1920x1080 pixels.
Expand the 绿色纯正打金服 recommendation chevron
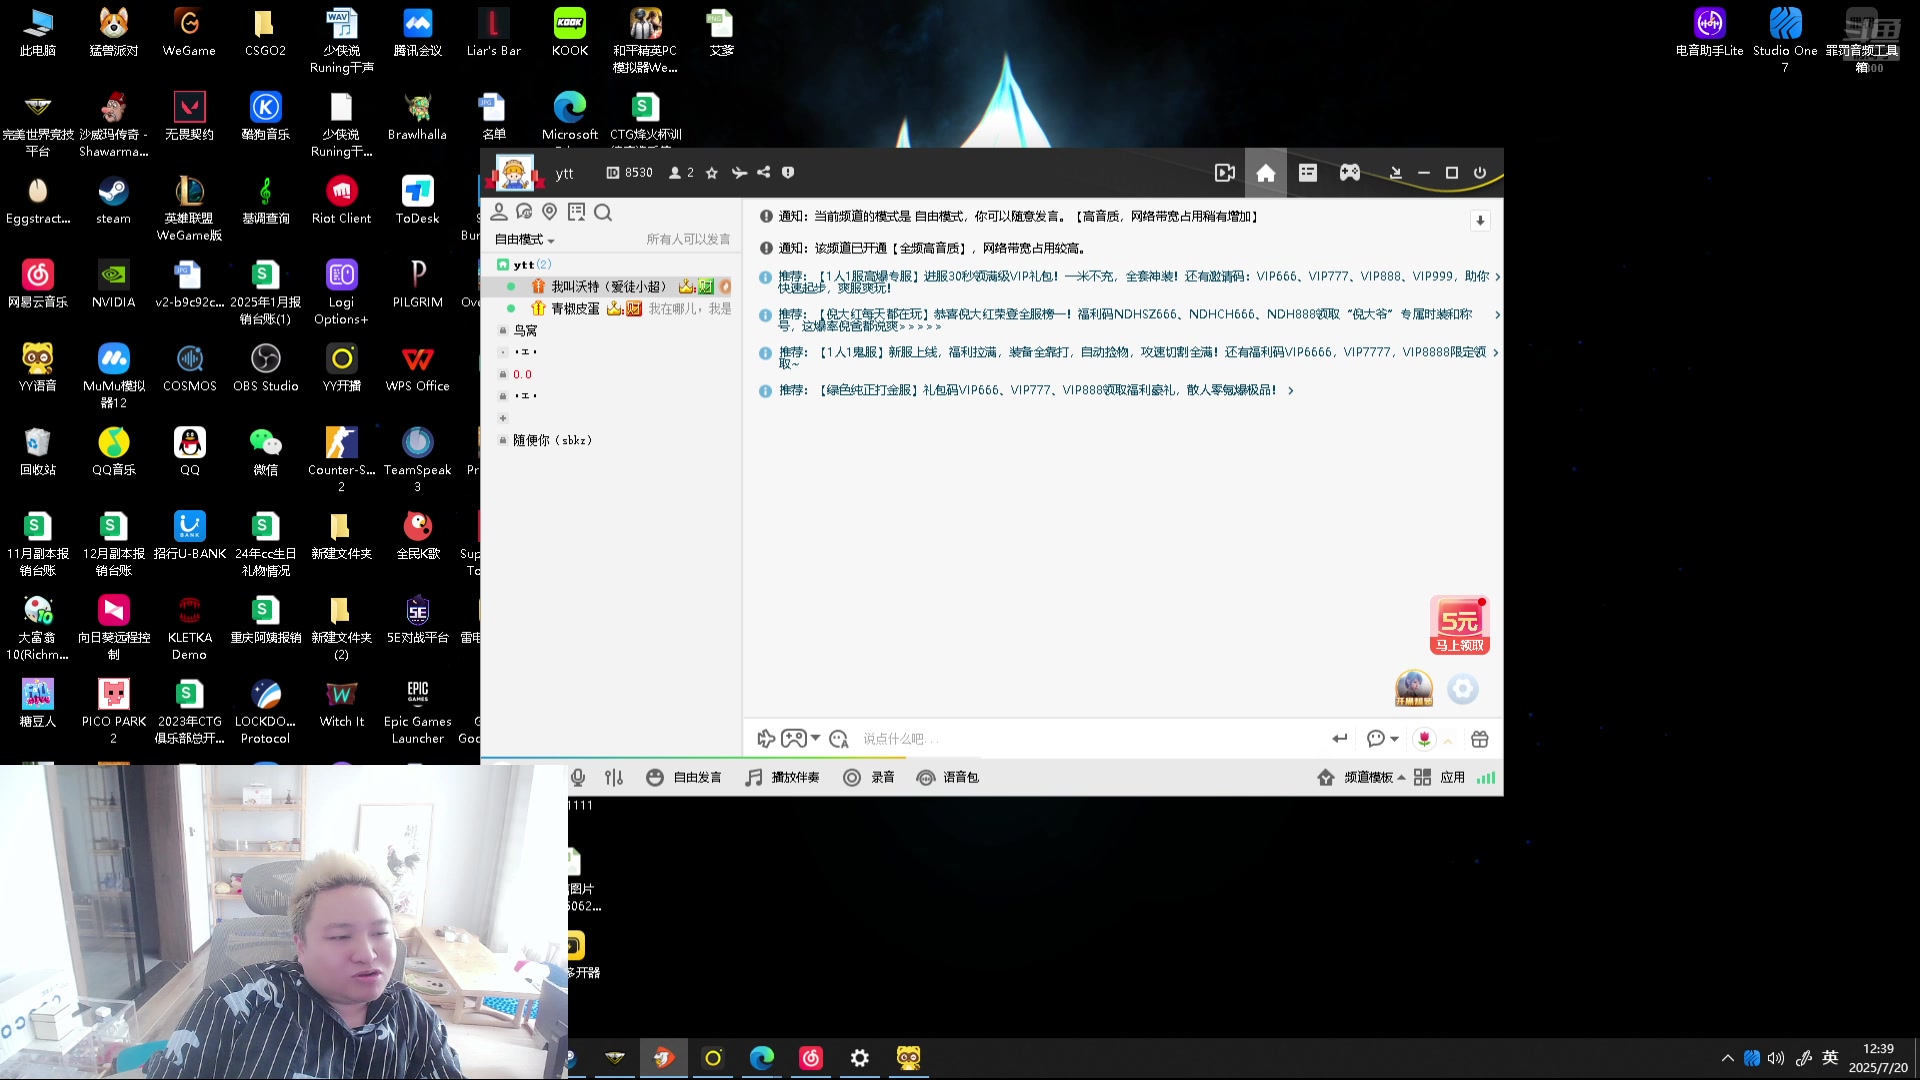click(1291, 391)
